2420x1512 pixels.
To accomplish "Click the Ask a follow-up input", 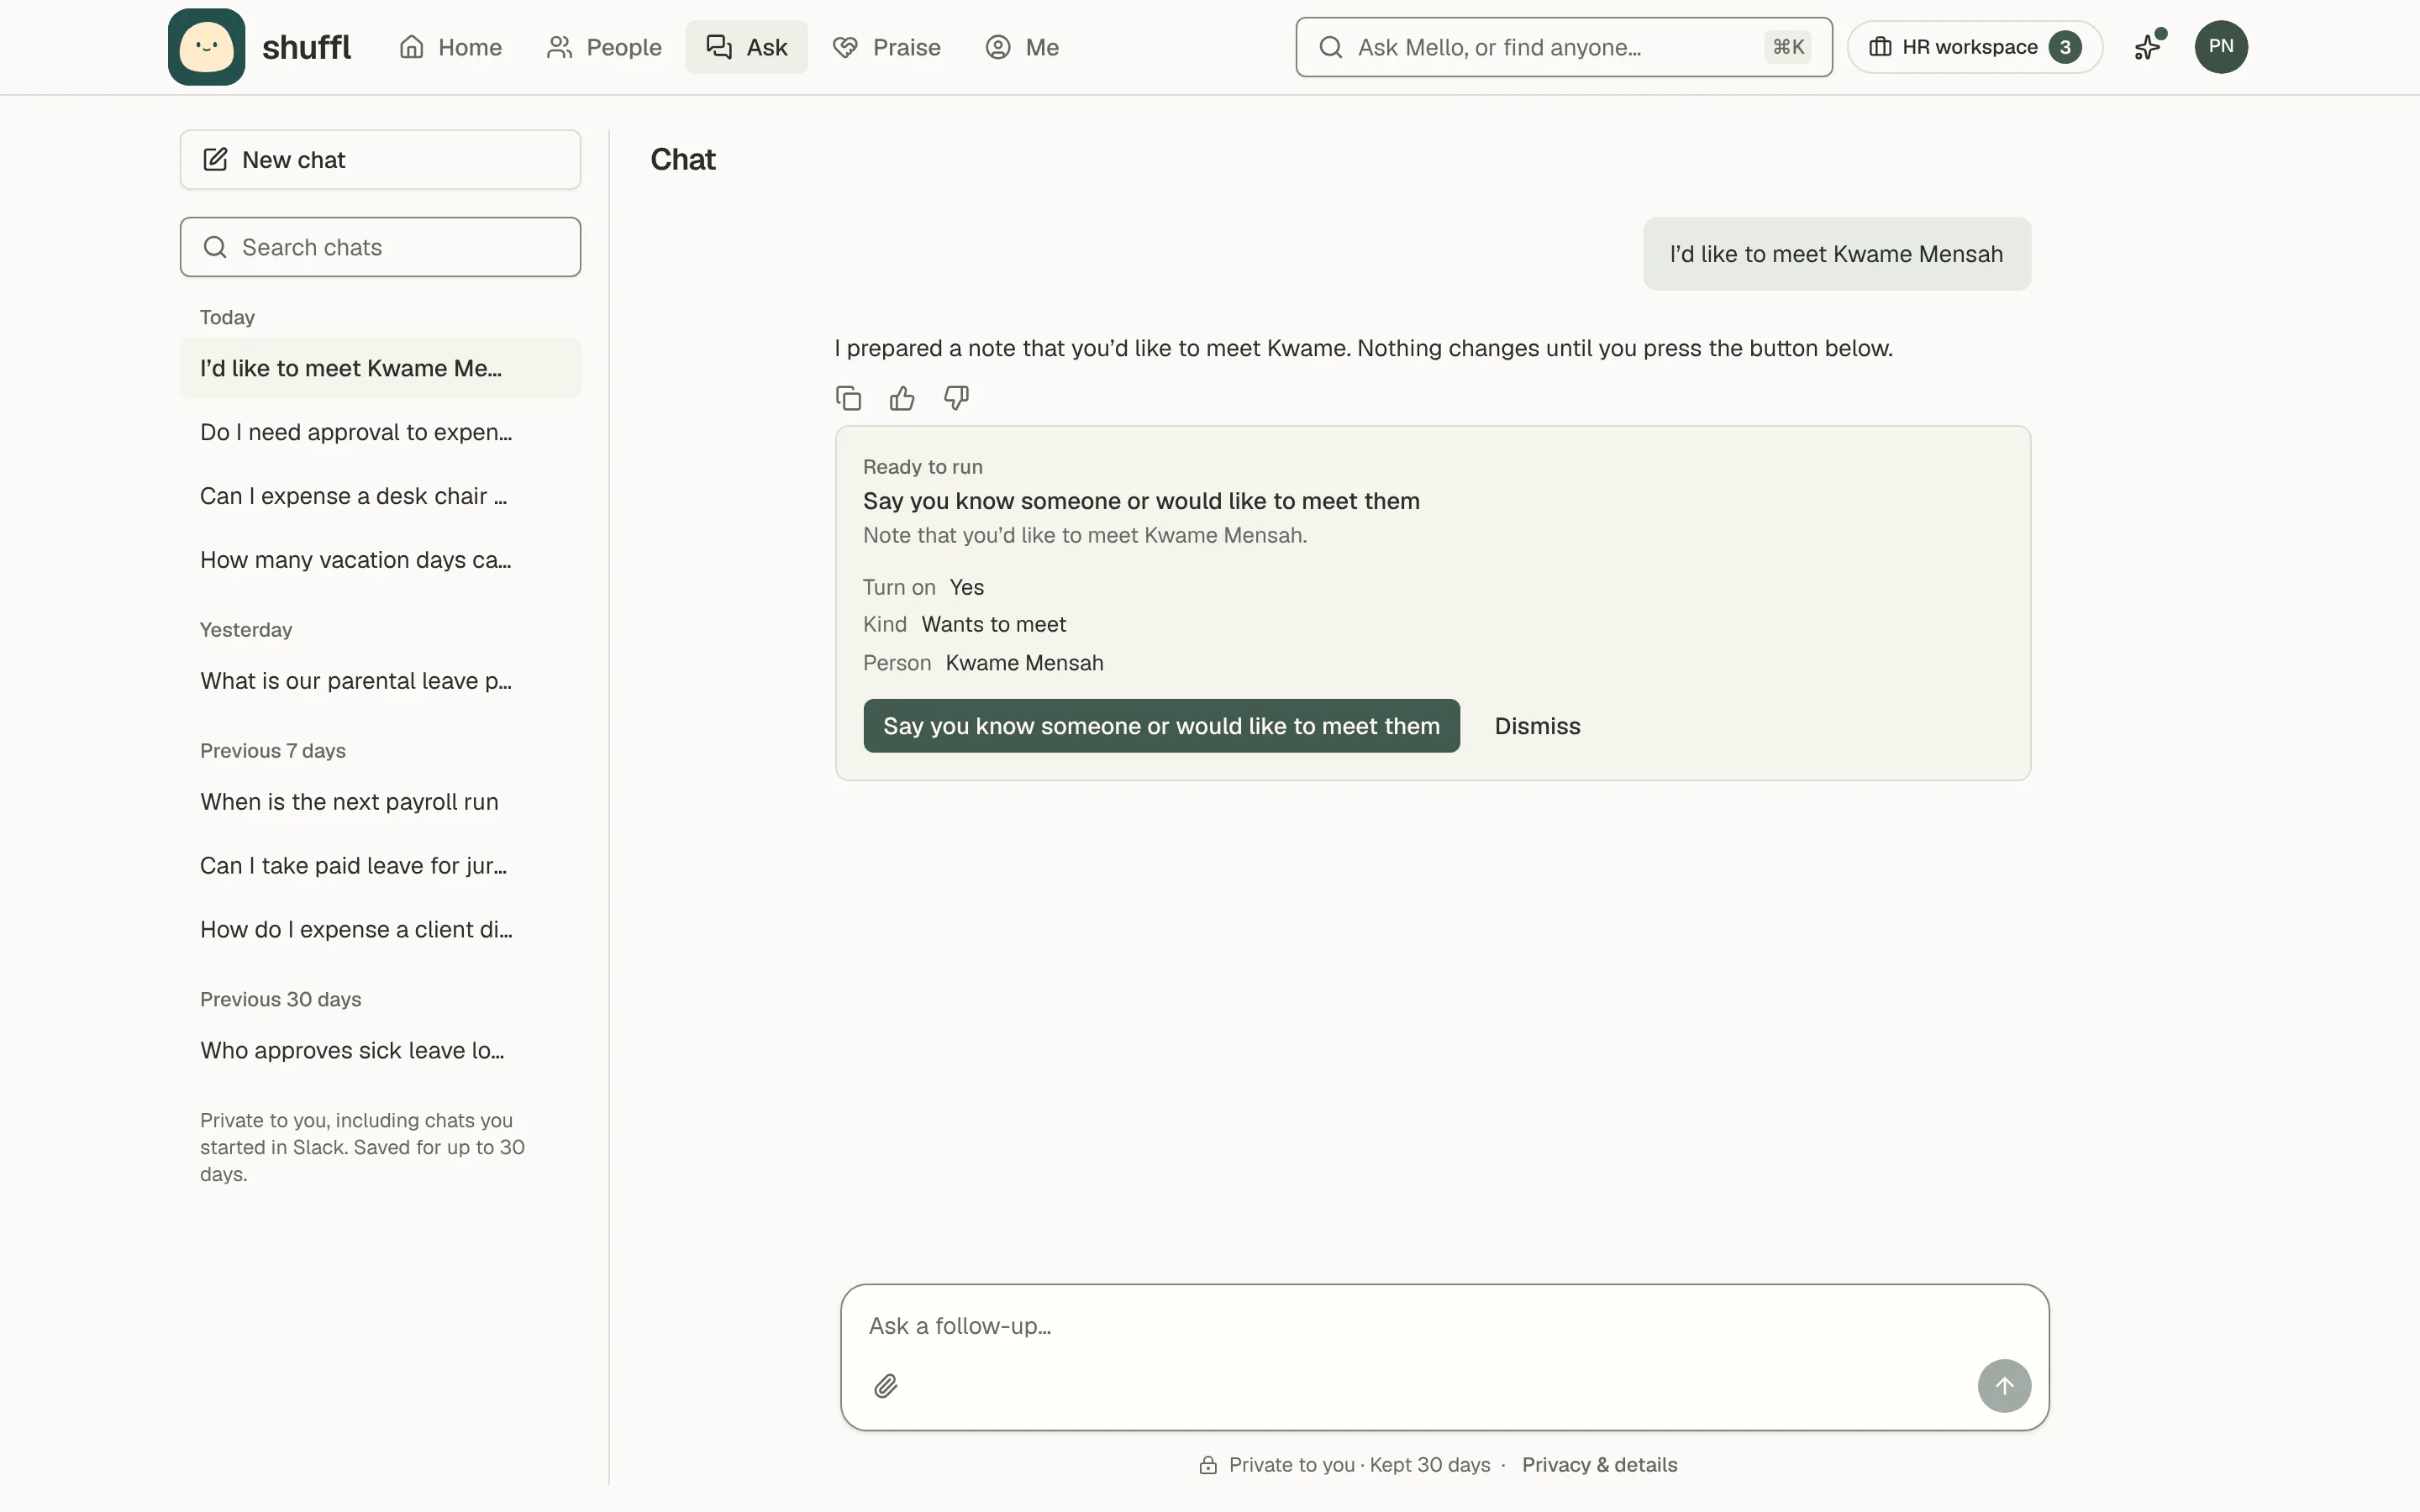I will [x=1444, y=1326].
